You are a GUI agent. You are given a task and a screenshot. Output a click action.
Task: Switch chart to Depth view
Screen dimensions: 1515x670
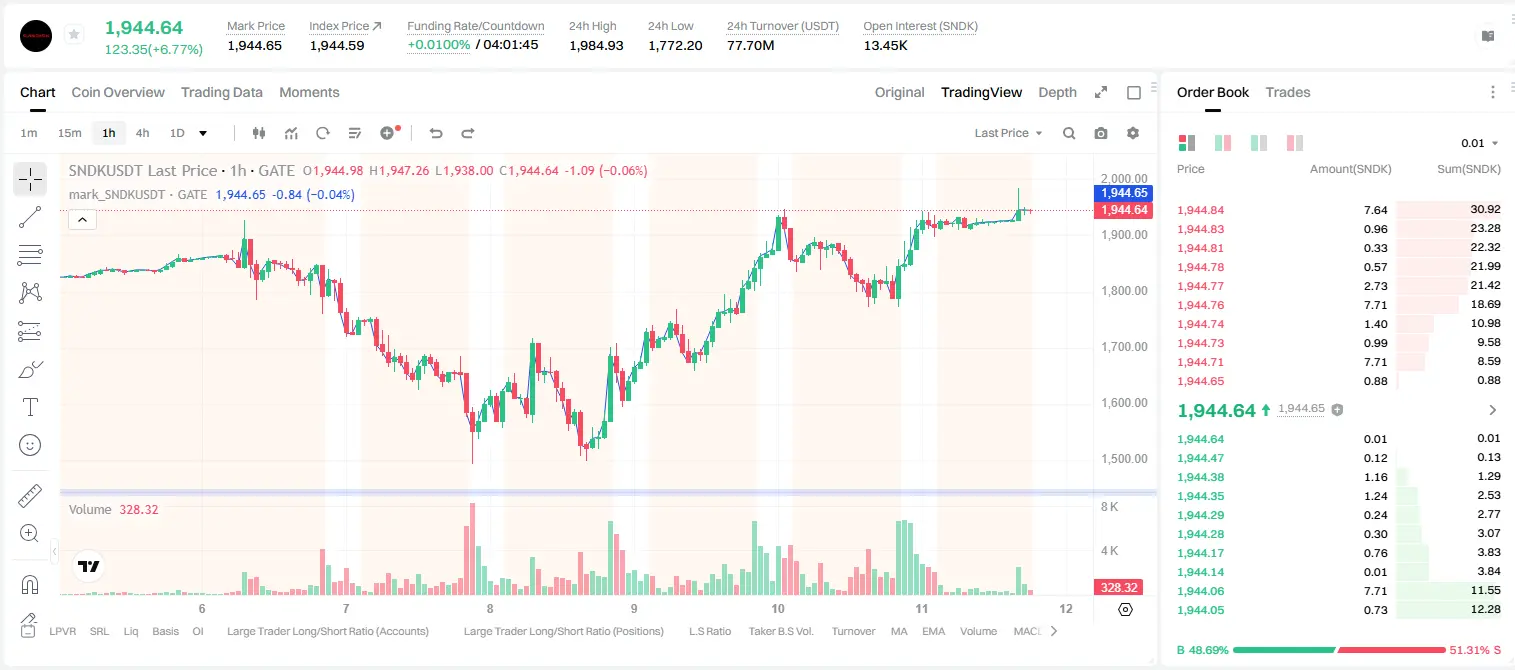1057,92
